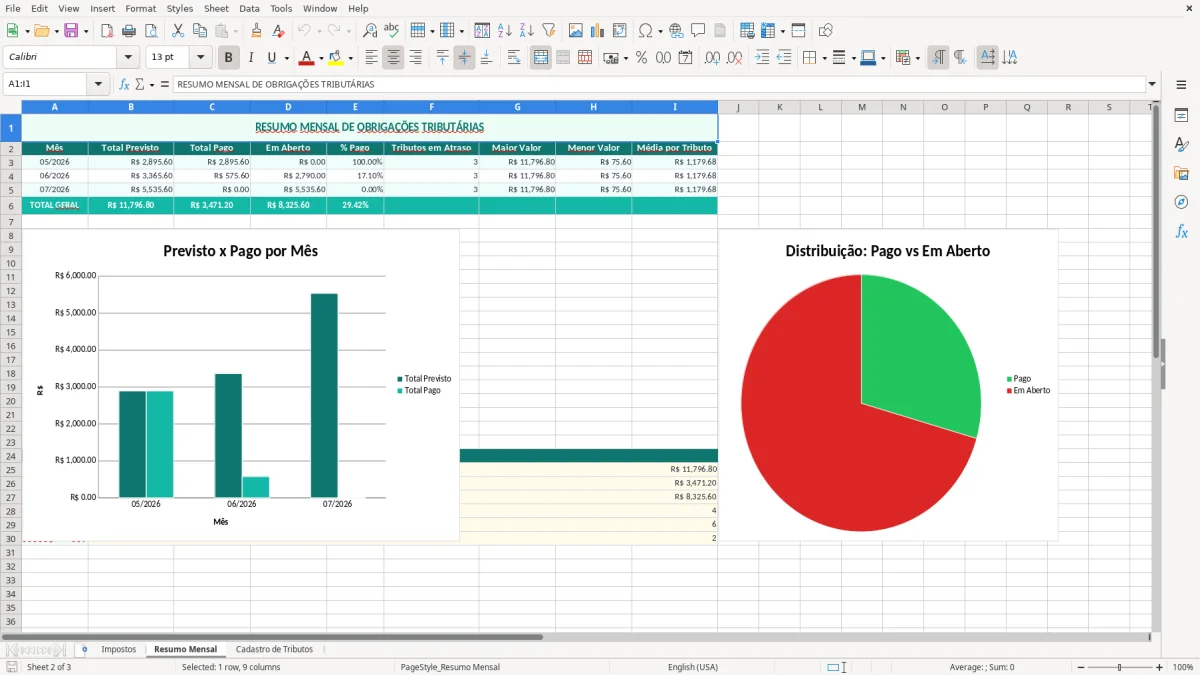
Task: Open the Data menu
Action: [x=249, y=8]
